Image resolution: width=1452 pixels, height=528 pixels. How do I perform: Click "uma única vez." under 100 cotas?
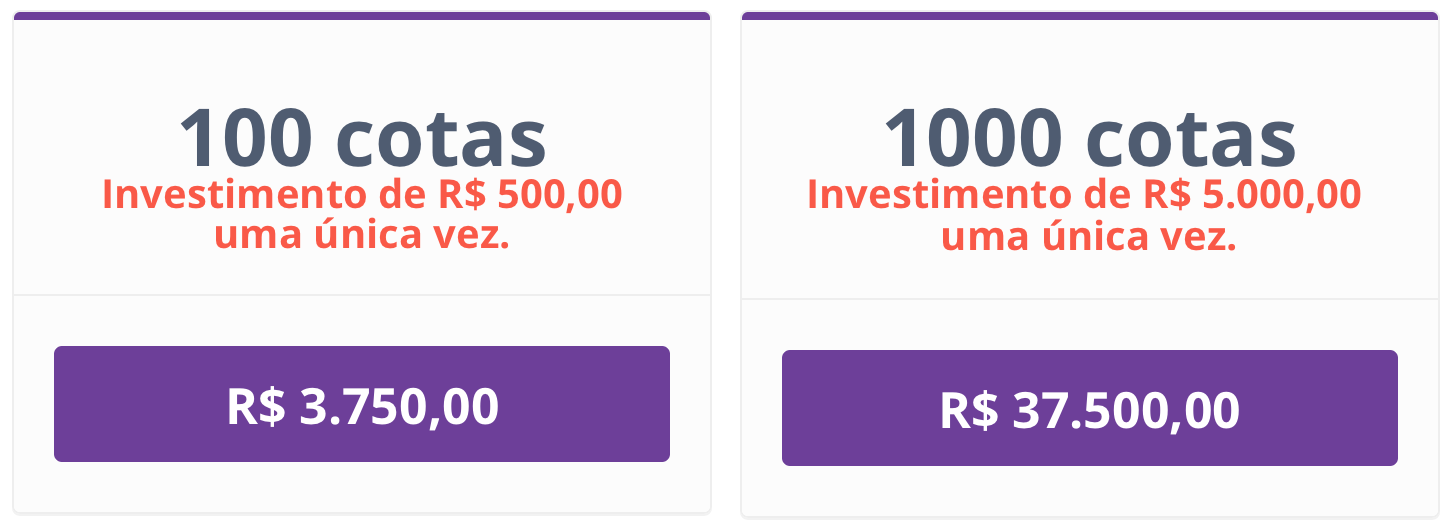click(x=362, y=237)
